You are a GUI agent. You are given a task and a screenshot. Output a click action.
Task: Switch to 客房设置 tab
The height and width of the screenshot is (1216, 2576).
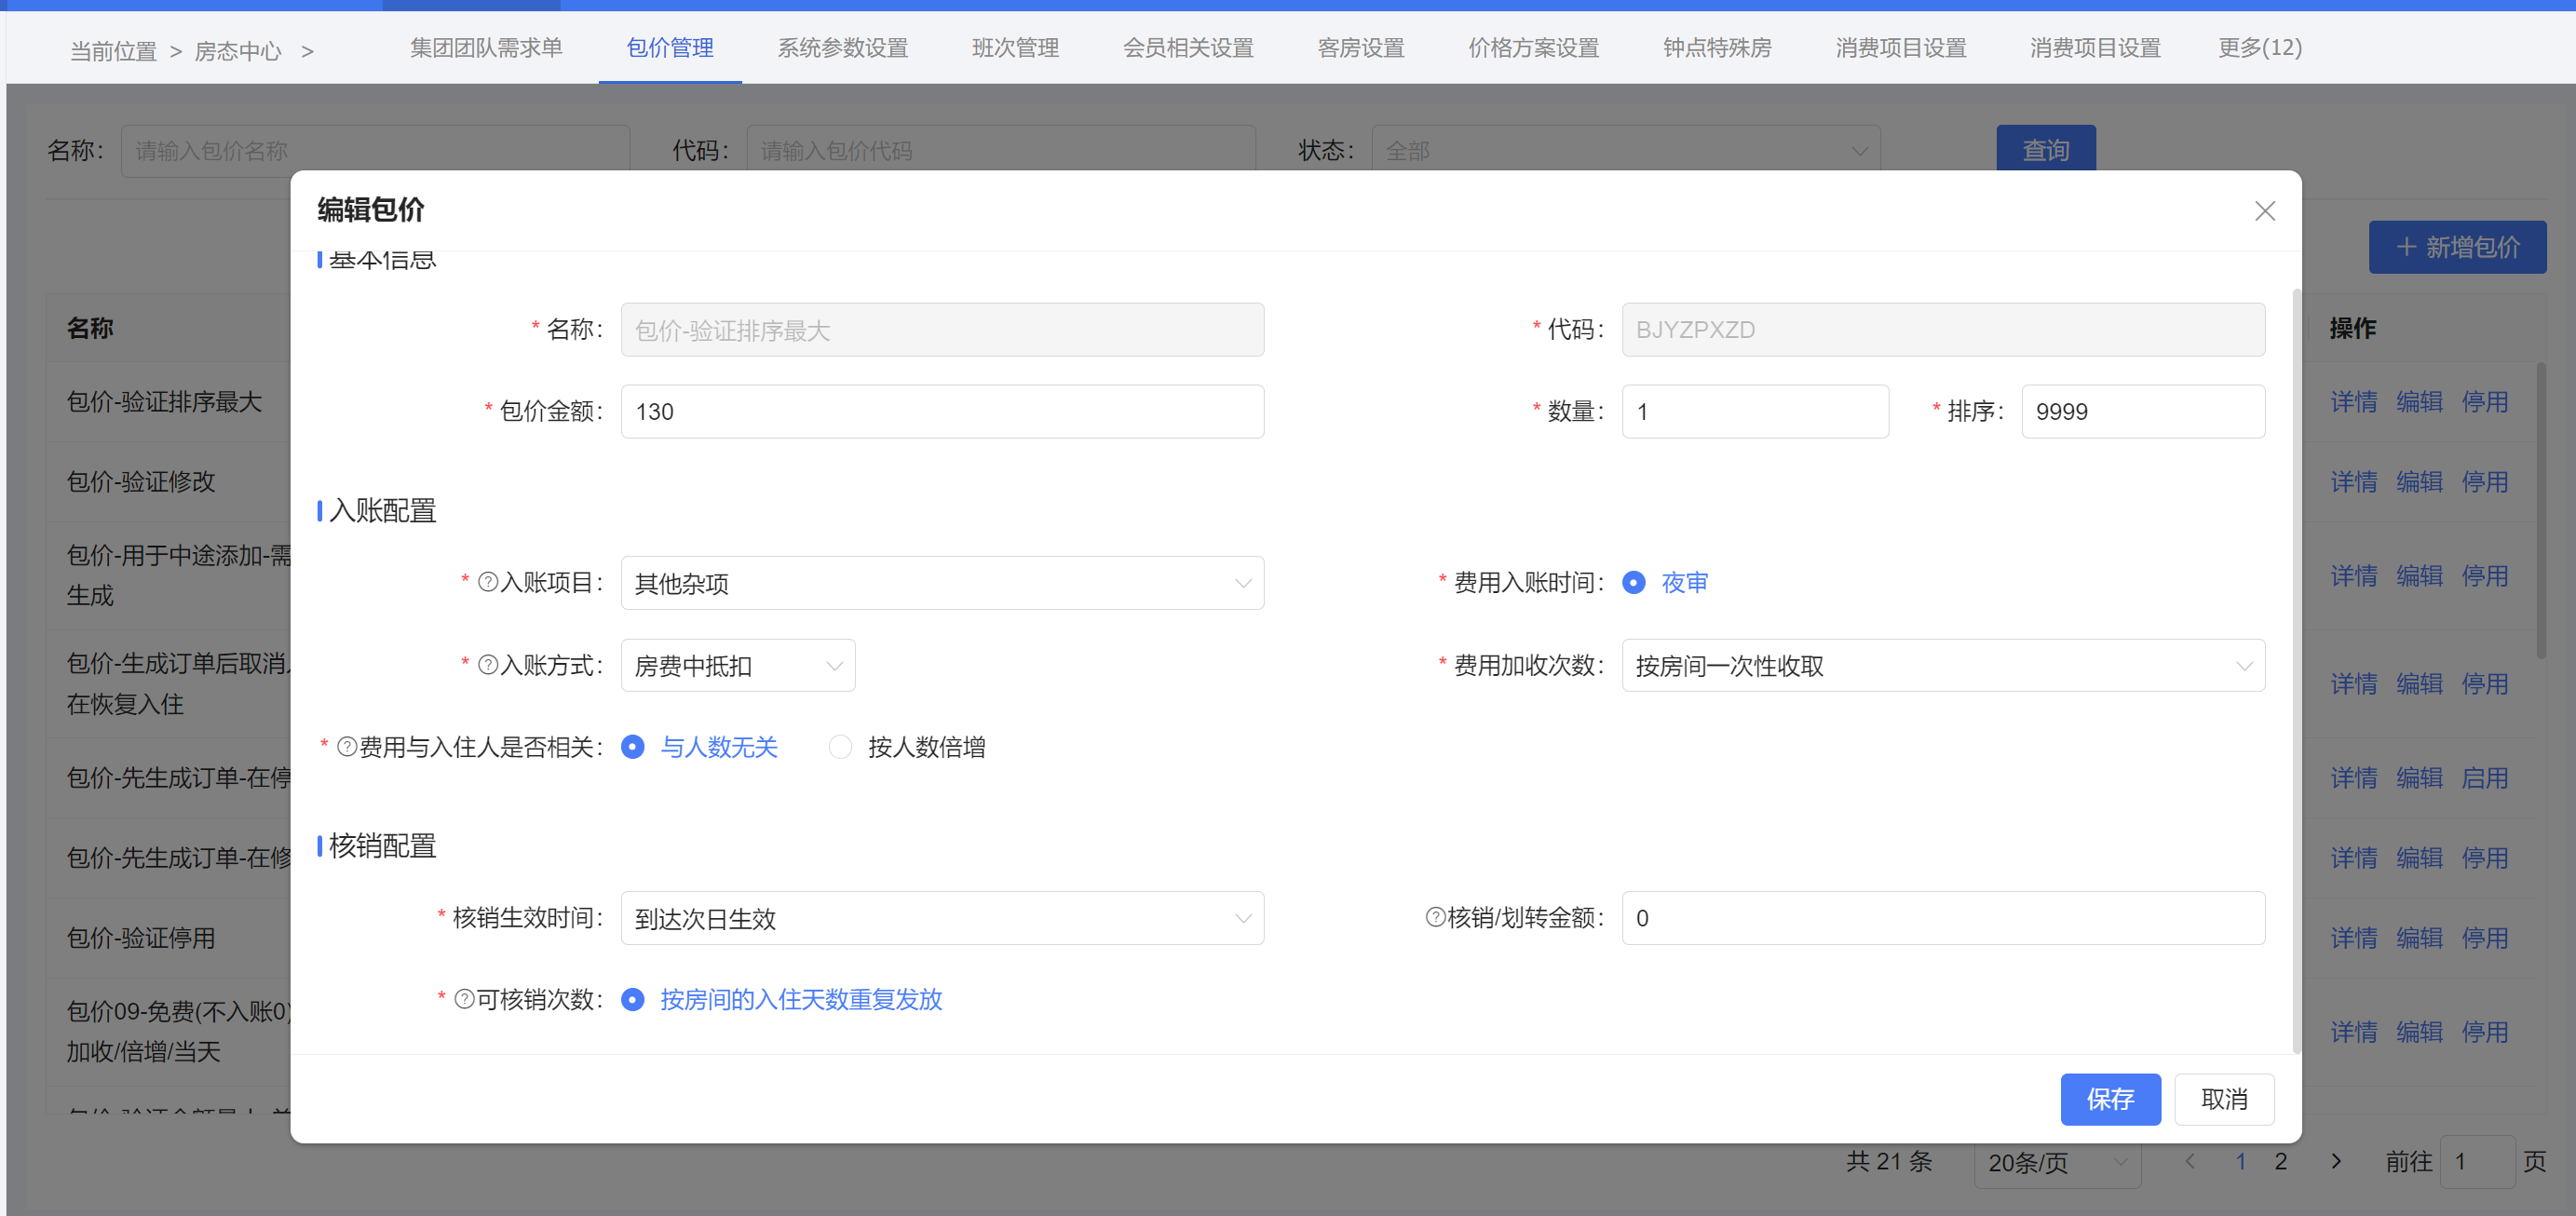point(1361,47)
